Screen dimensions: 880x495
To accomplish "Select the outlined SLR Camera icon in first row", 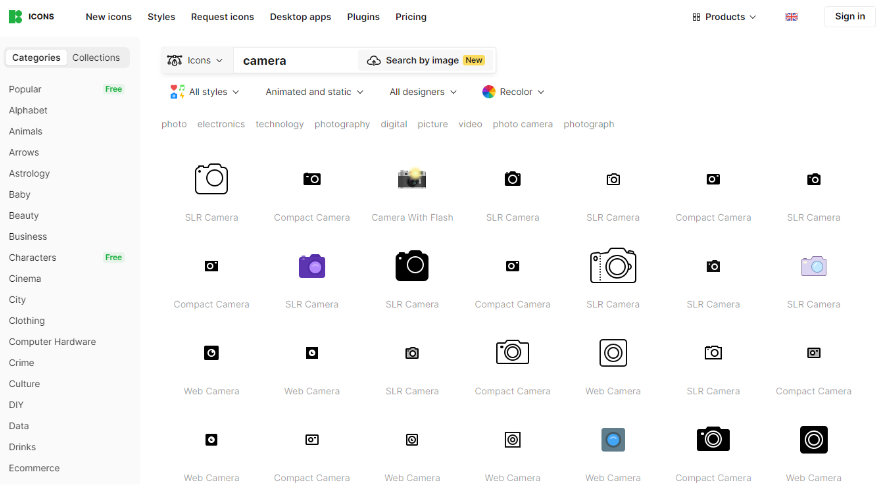I will point(211,179).
